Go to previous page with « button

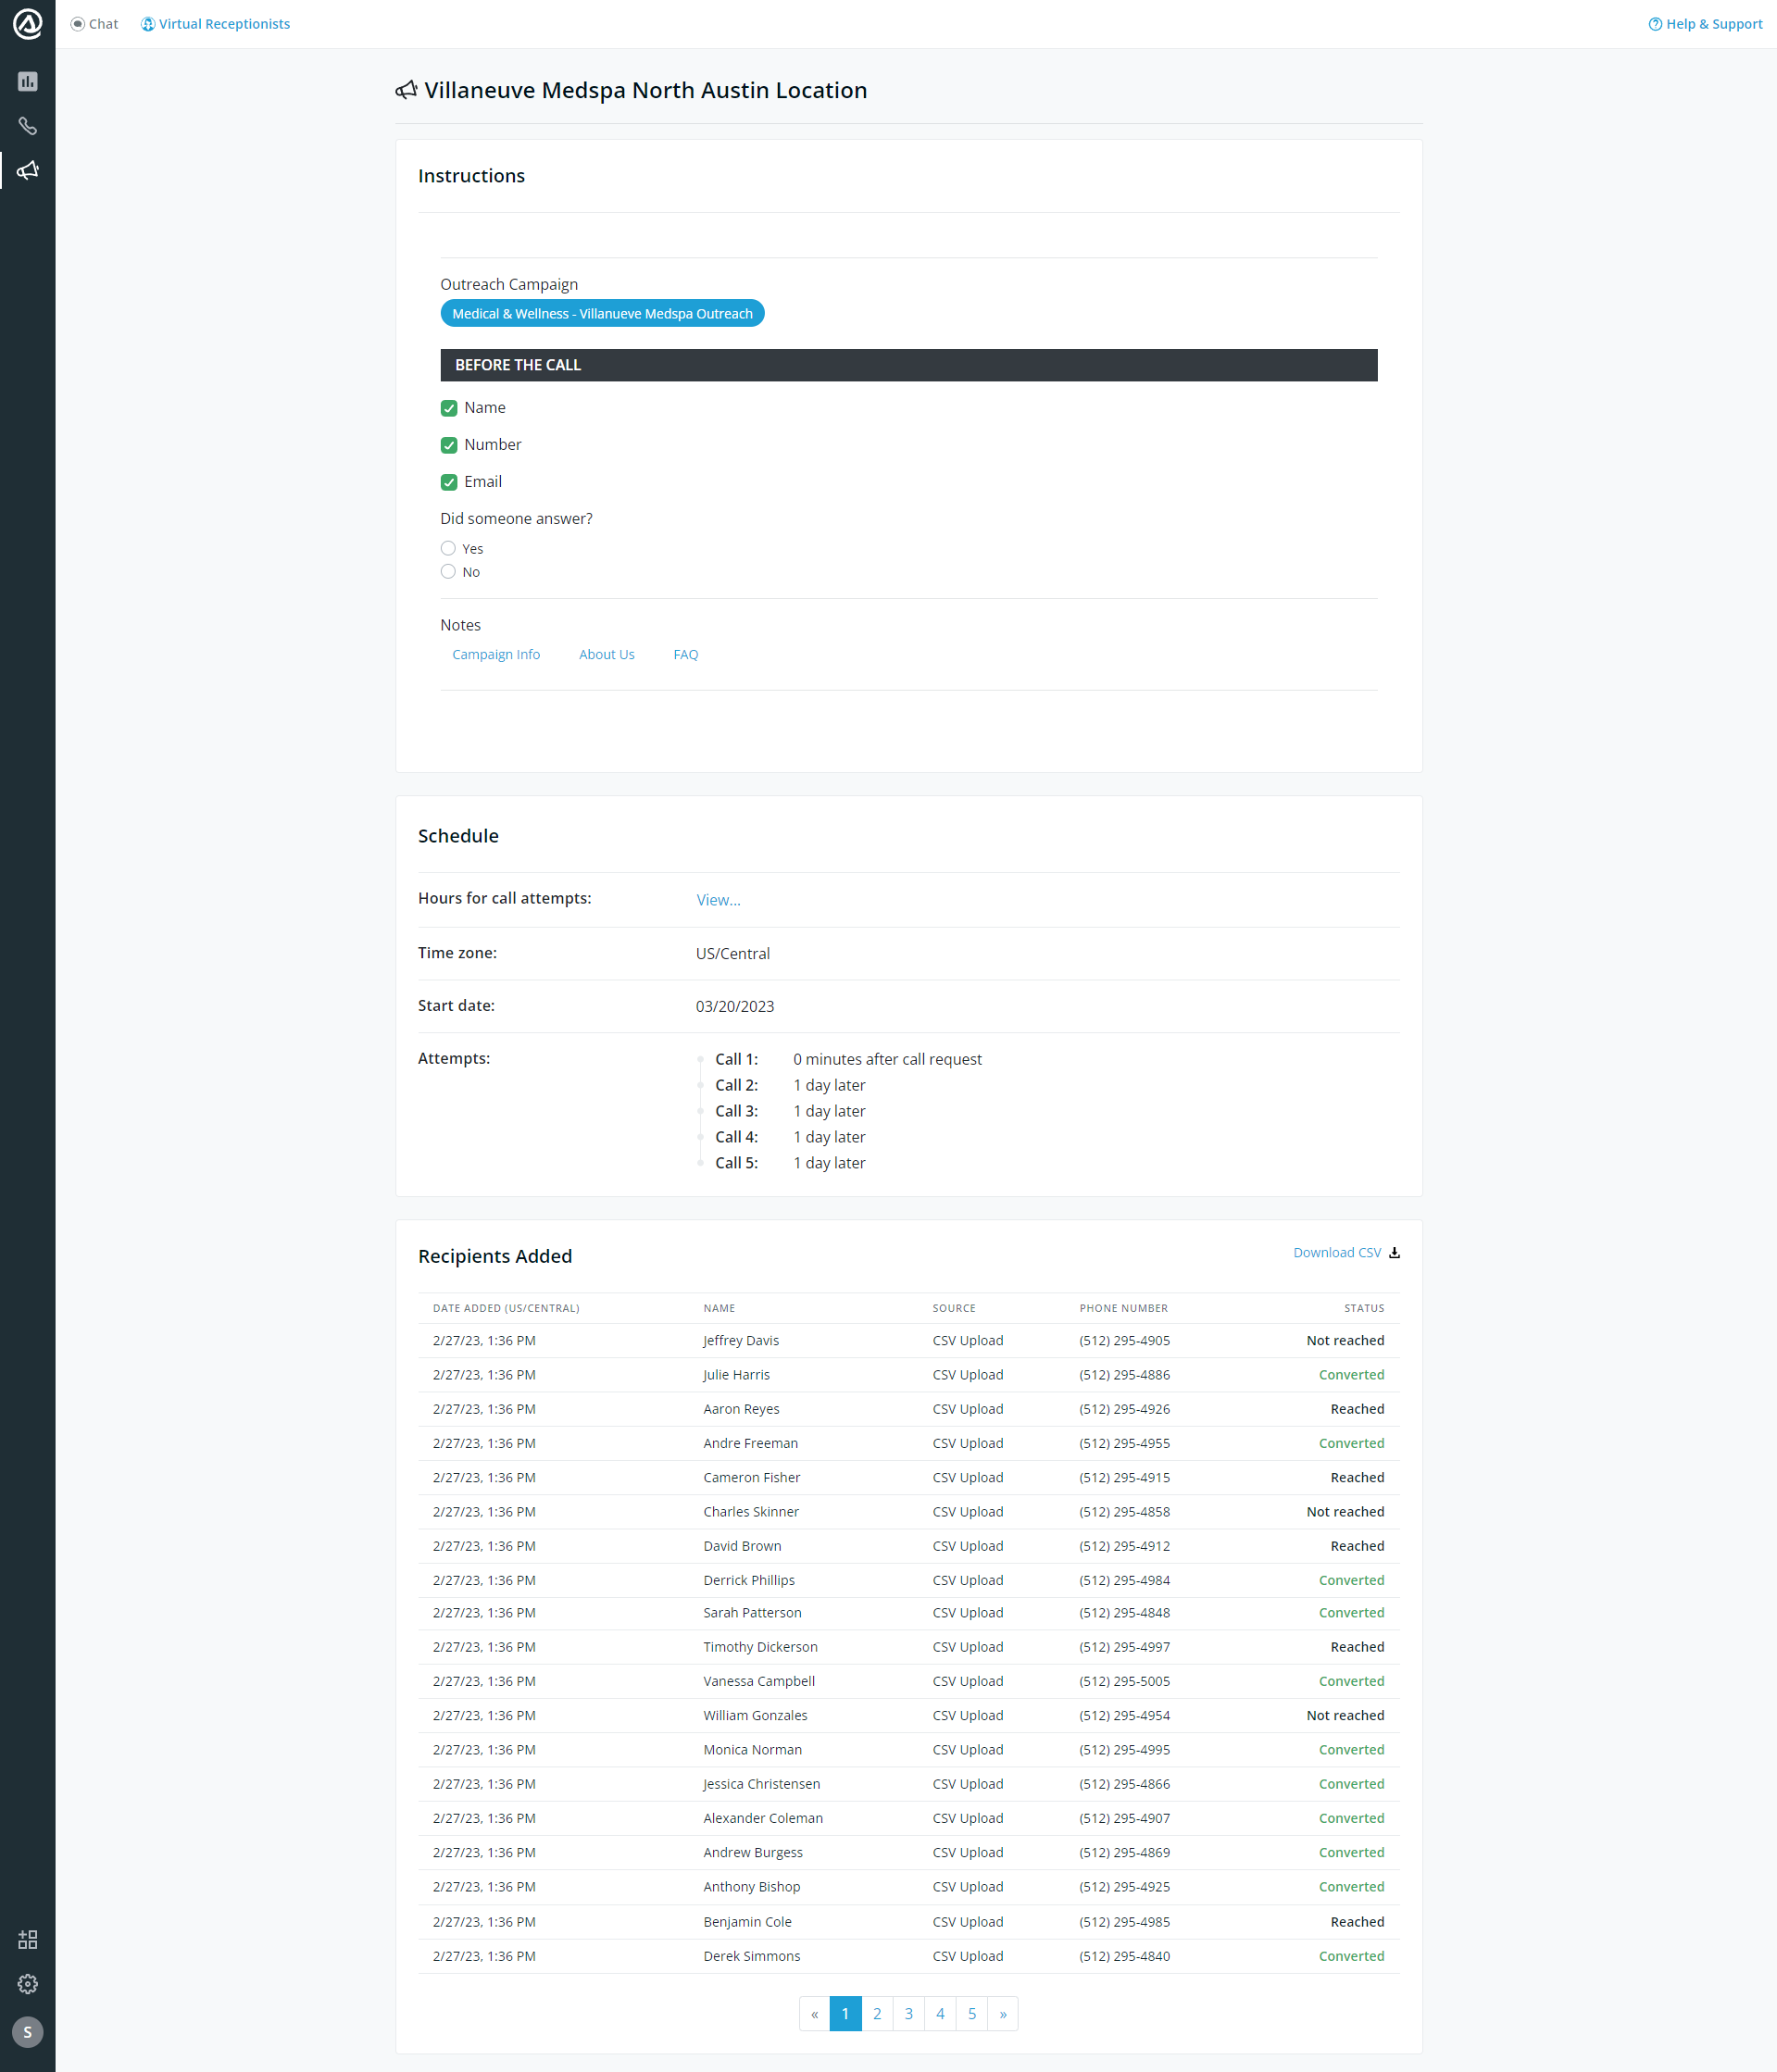(x=814, y=2013)
